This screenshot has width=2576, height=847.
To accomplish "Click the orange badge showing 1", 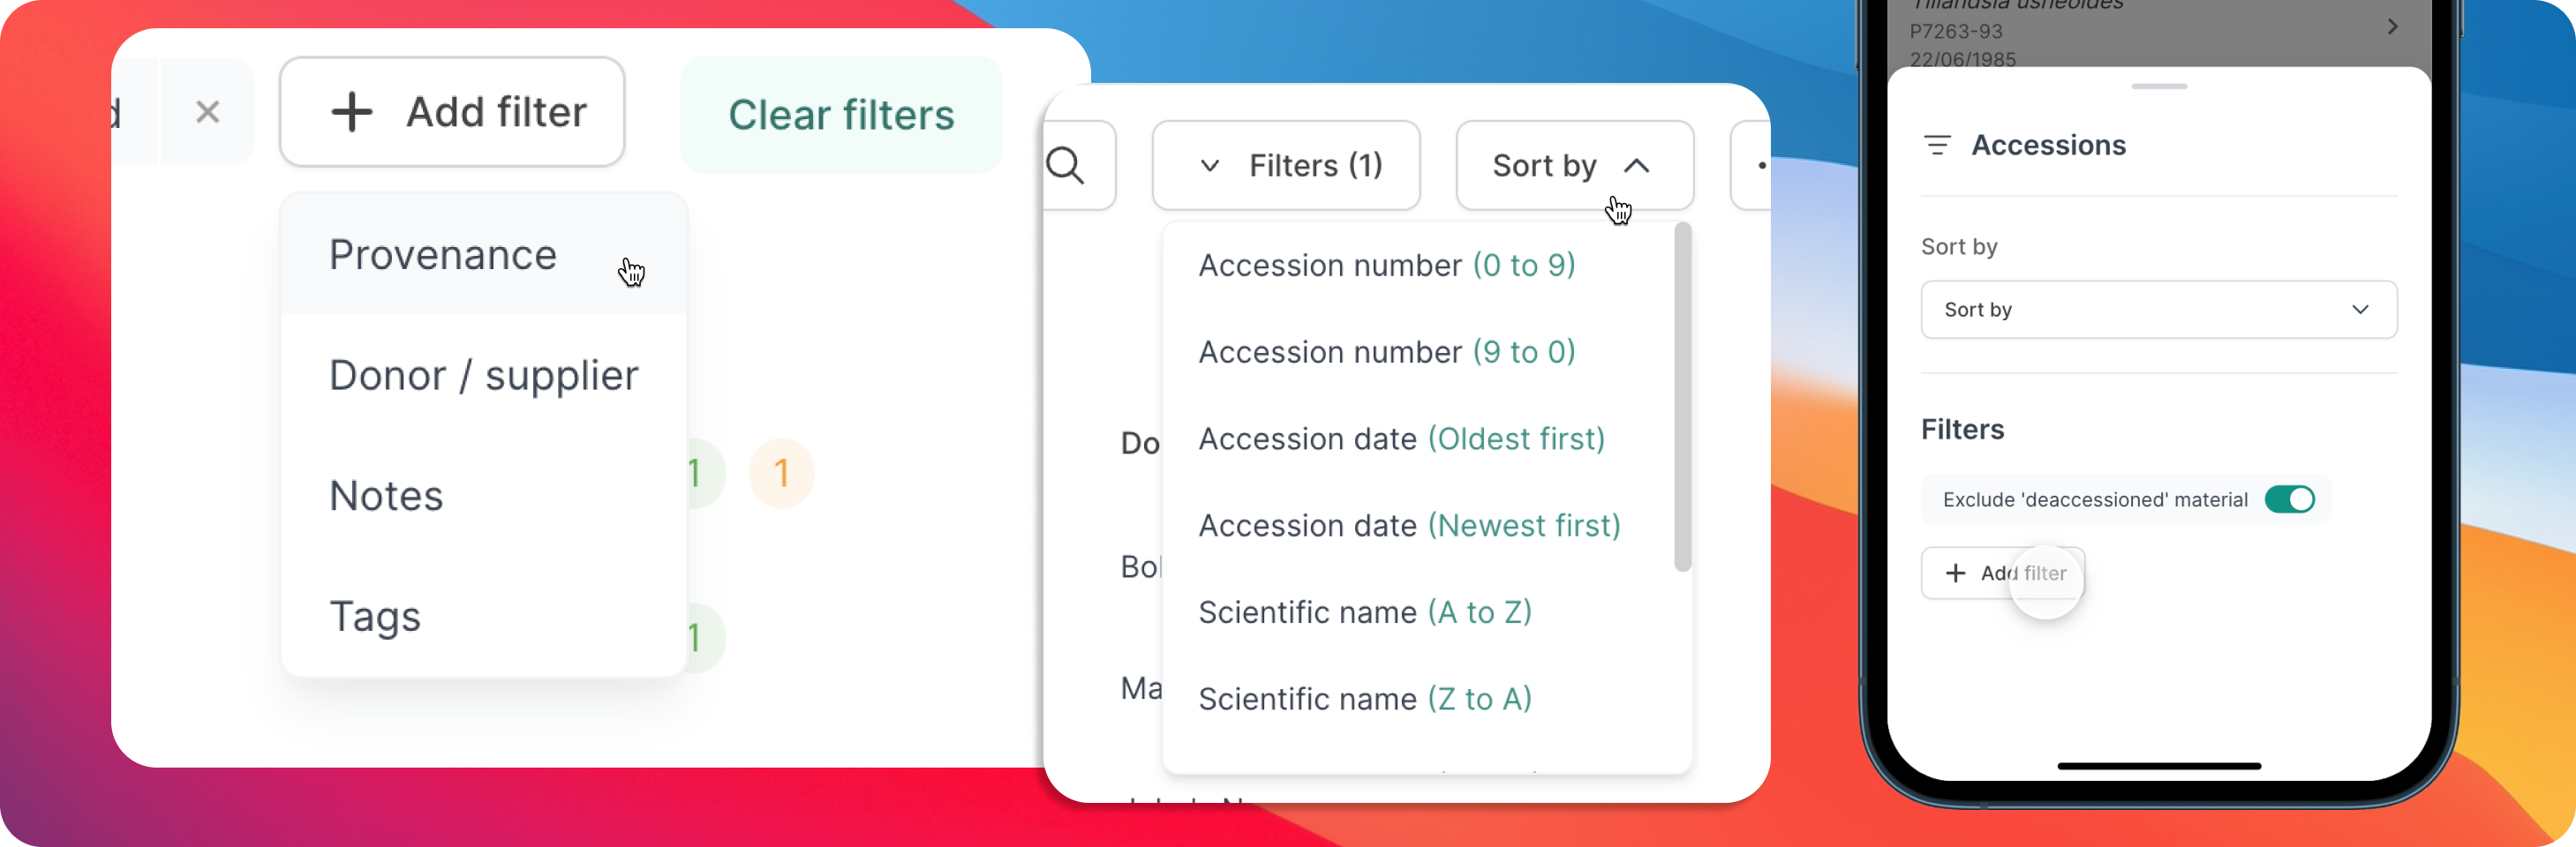I will click(781, 473).
